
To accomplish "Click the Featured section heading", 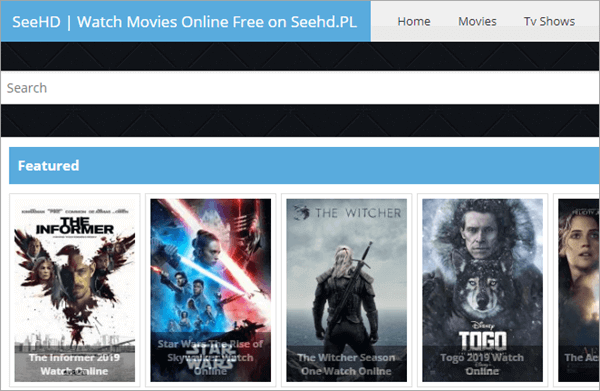I will click(x=49, y=166).
